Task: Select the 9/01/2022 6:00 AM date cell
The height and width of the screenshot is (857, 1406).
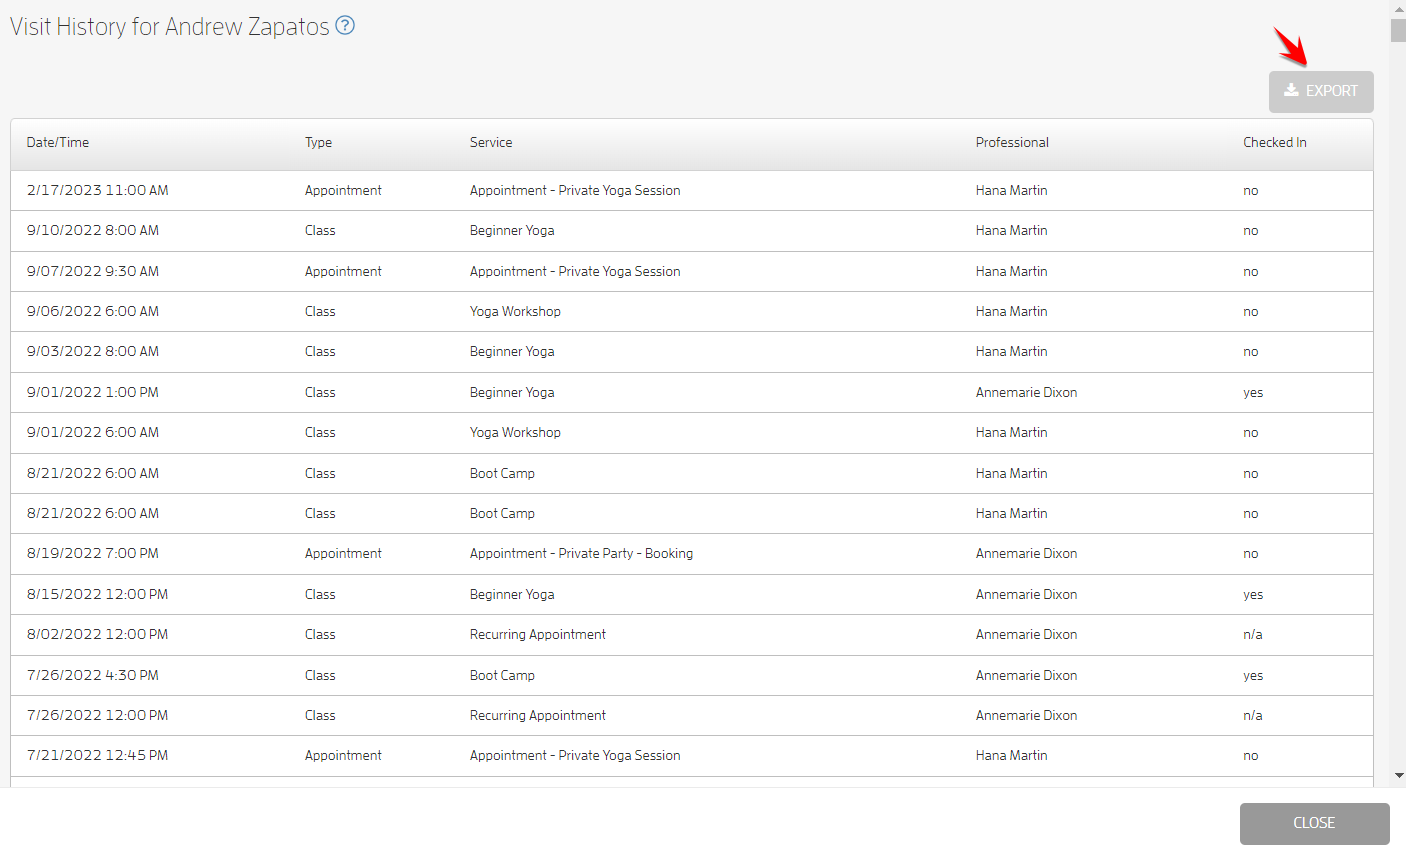Action: tap(93, 433)
